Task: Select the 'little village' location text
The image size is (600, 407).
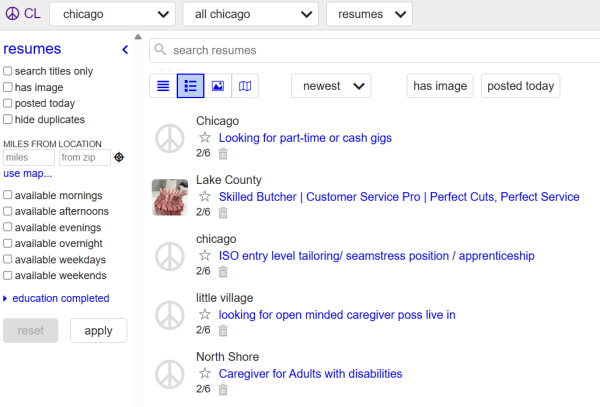Action: [224, 298]
